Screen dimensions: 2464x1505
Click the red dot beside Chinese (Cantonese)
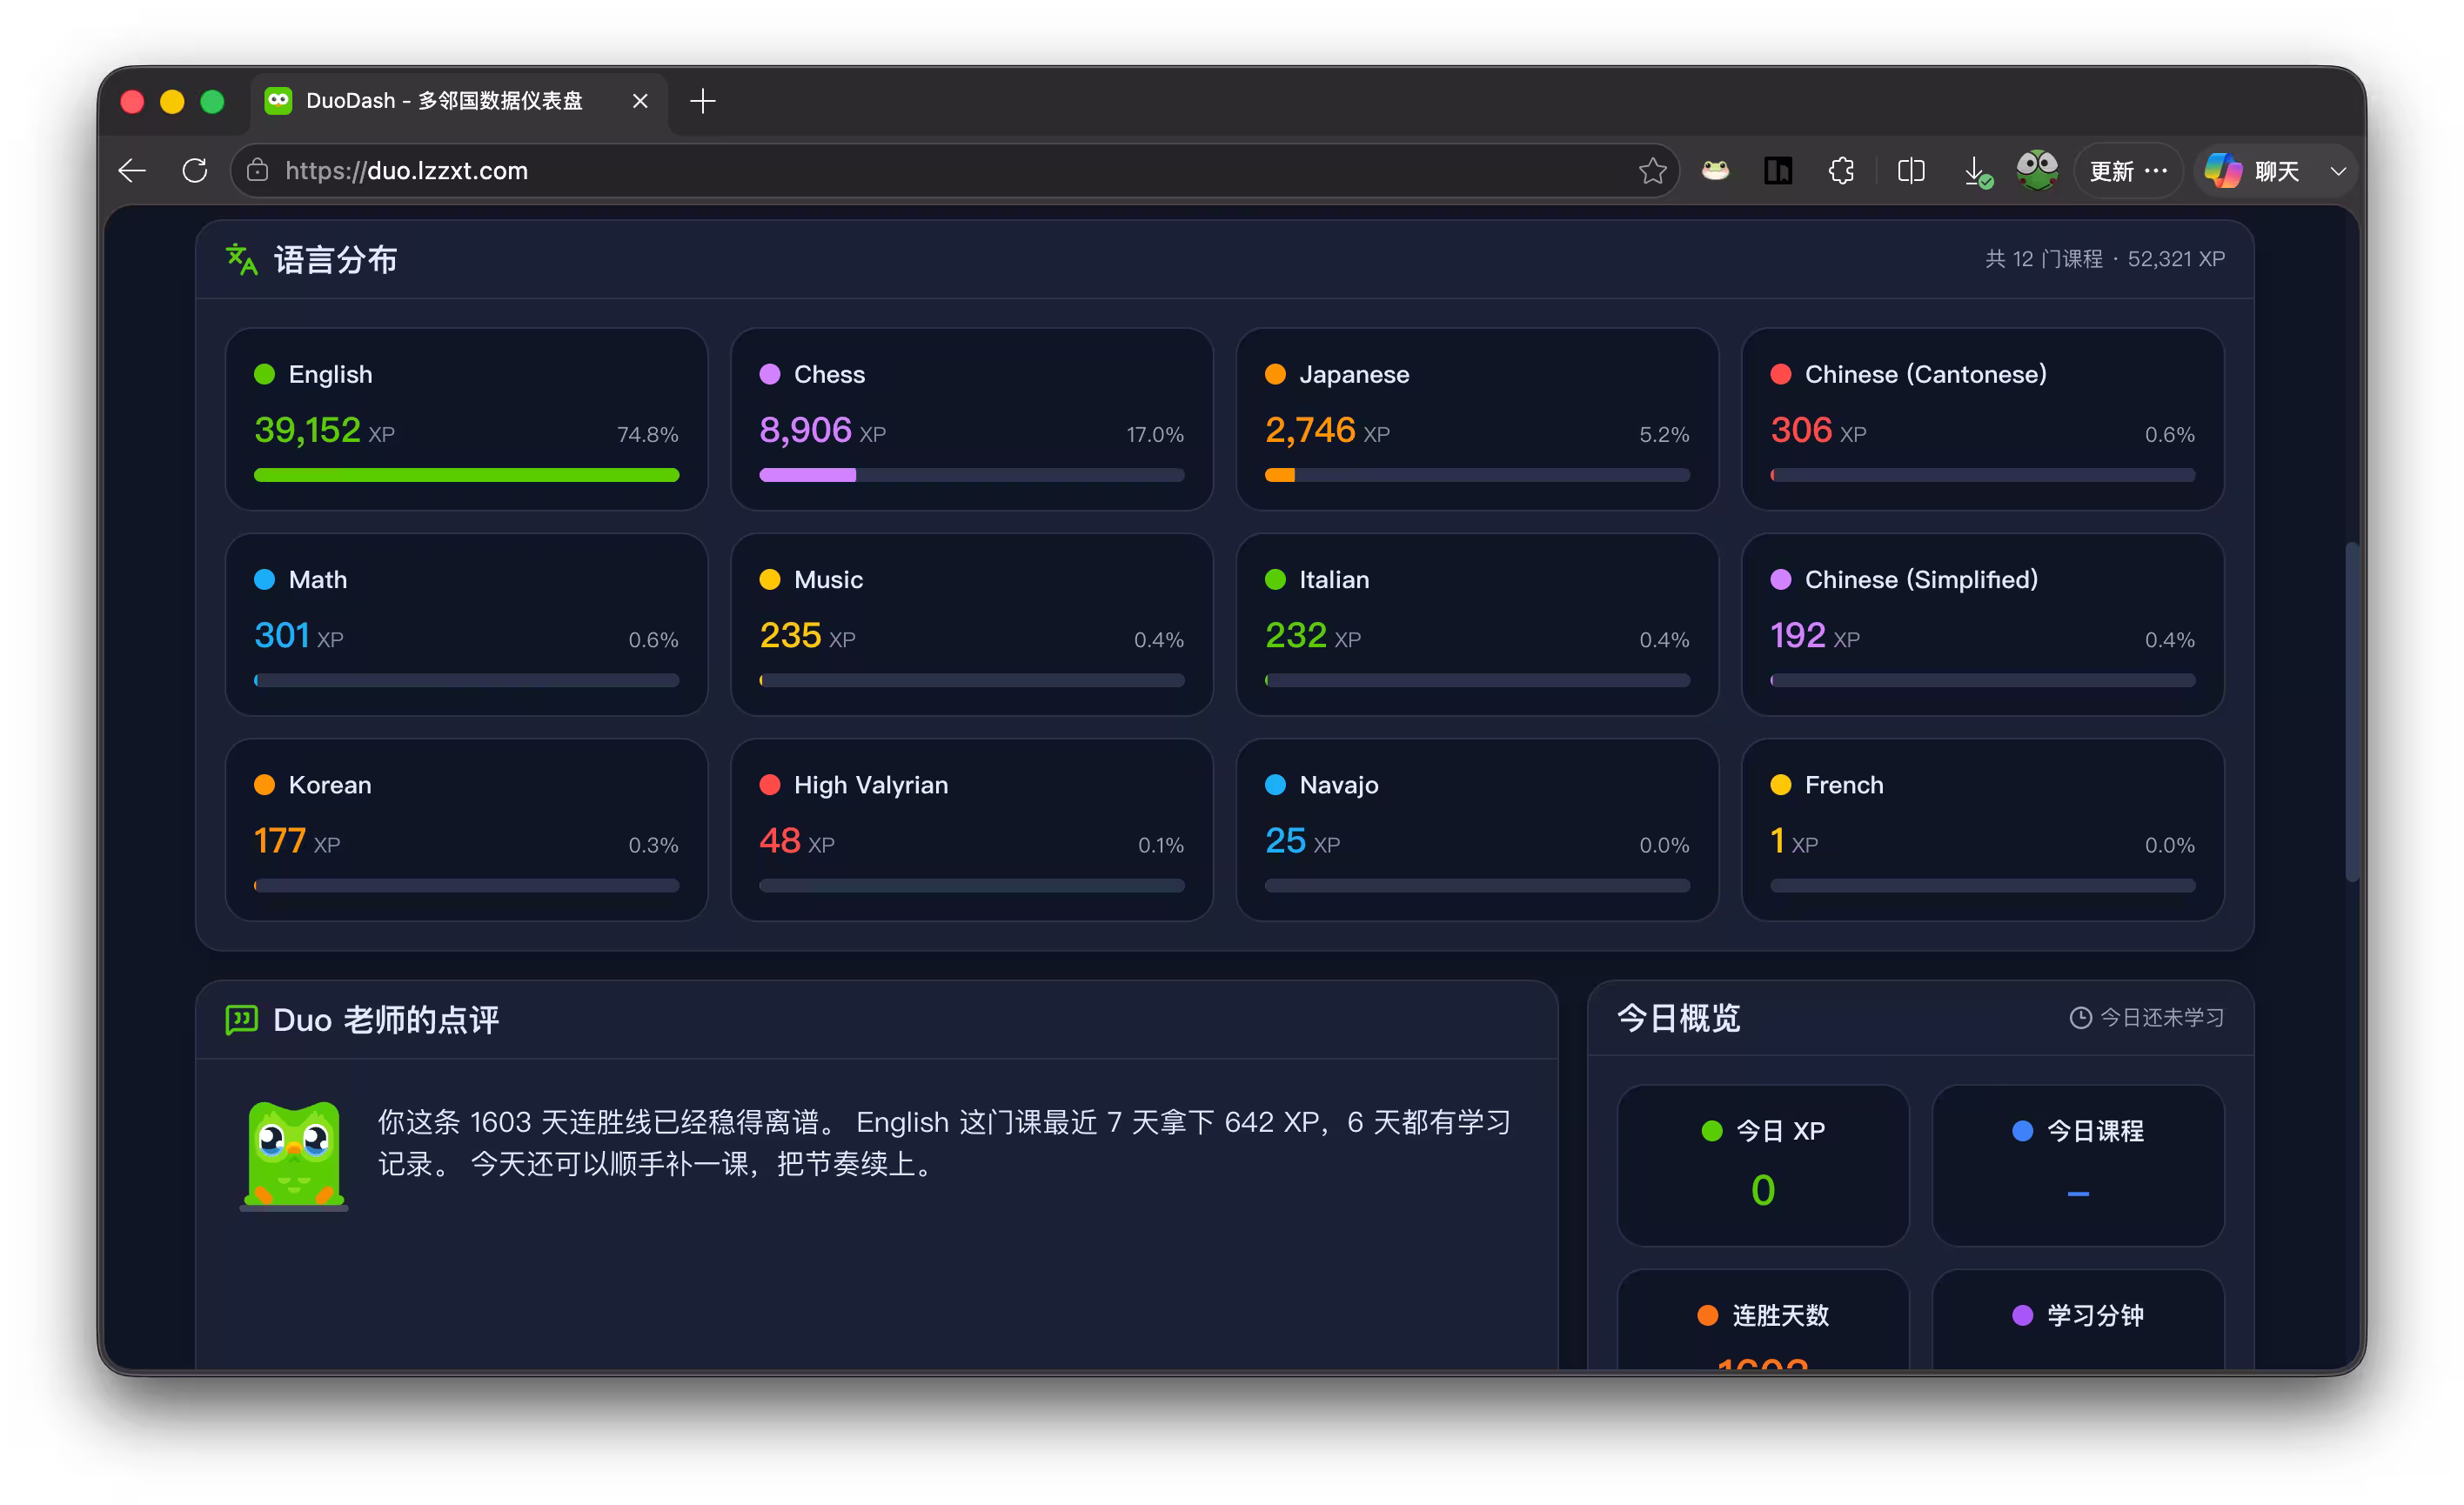tap(1780, 374)
